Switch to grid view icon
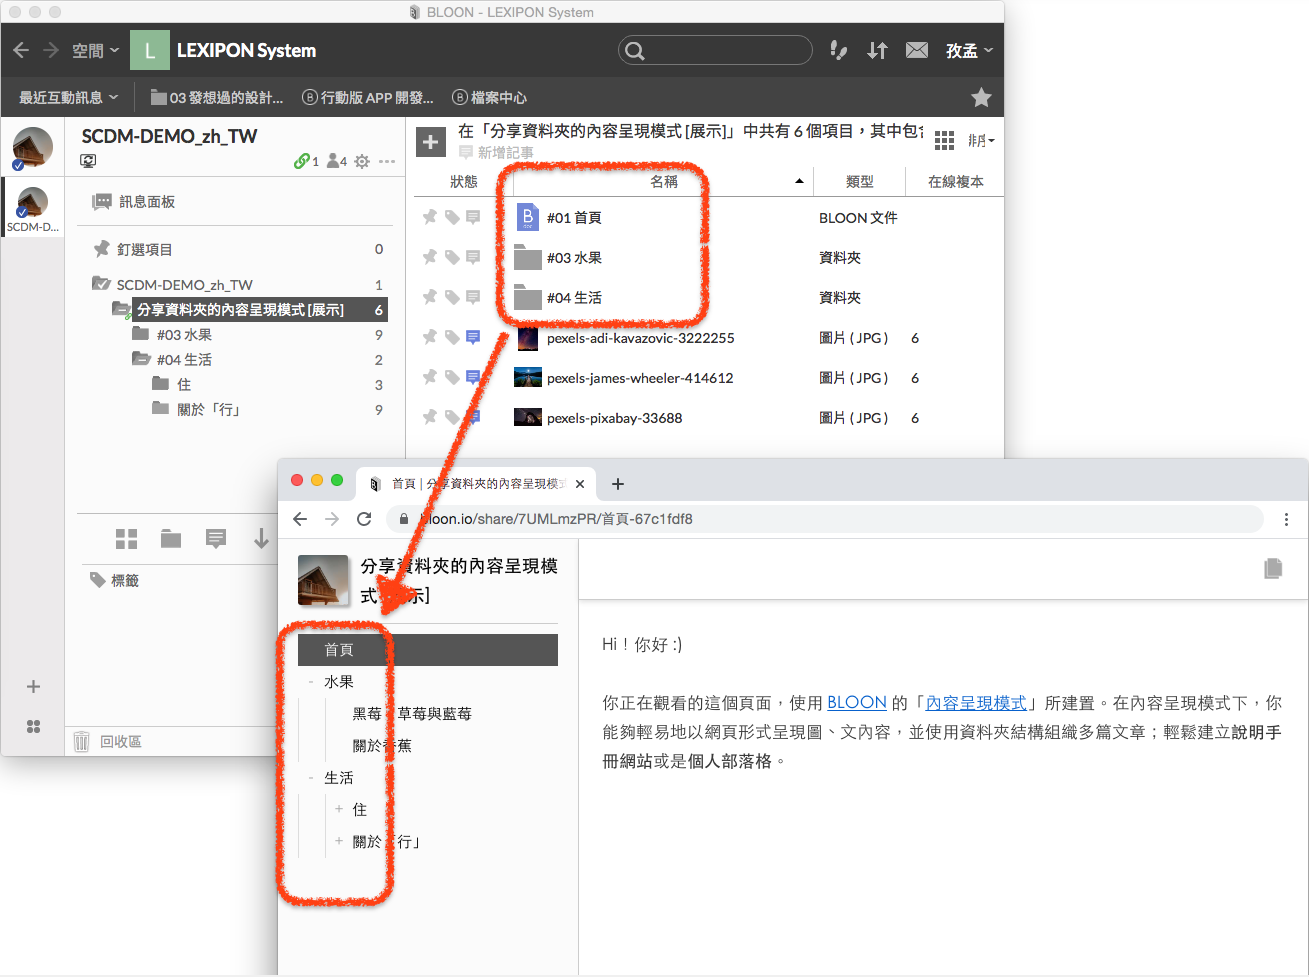This screenshot has width=1309, height=977. [x=944, y=141]
